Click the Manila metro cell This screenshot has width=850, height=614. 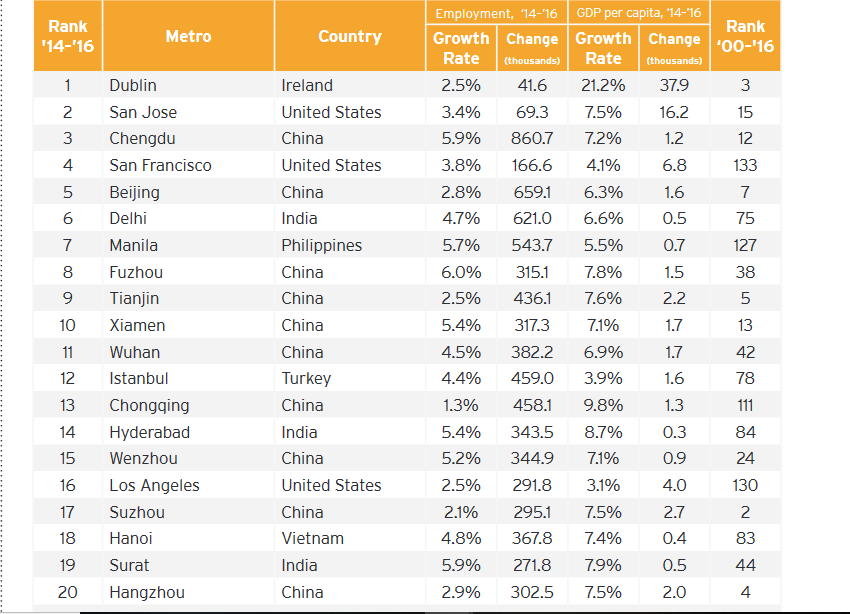pos(134,245)
